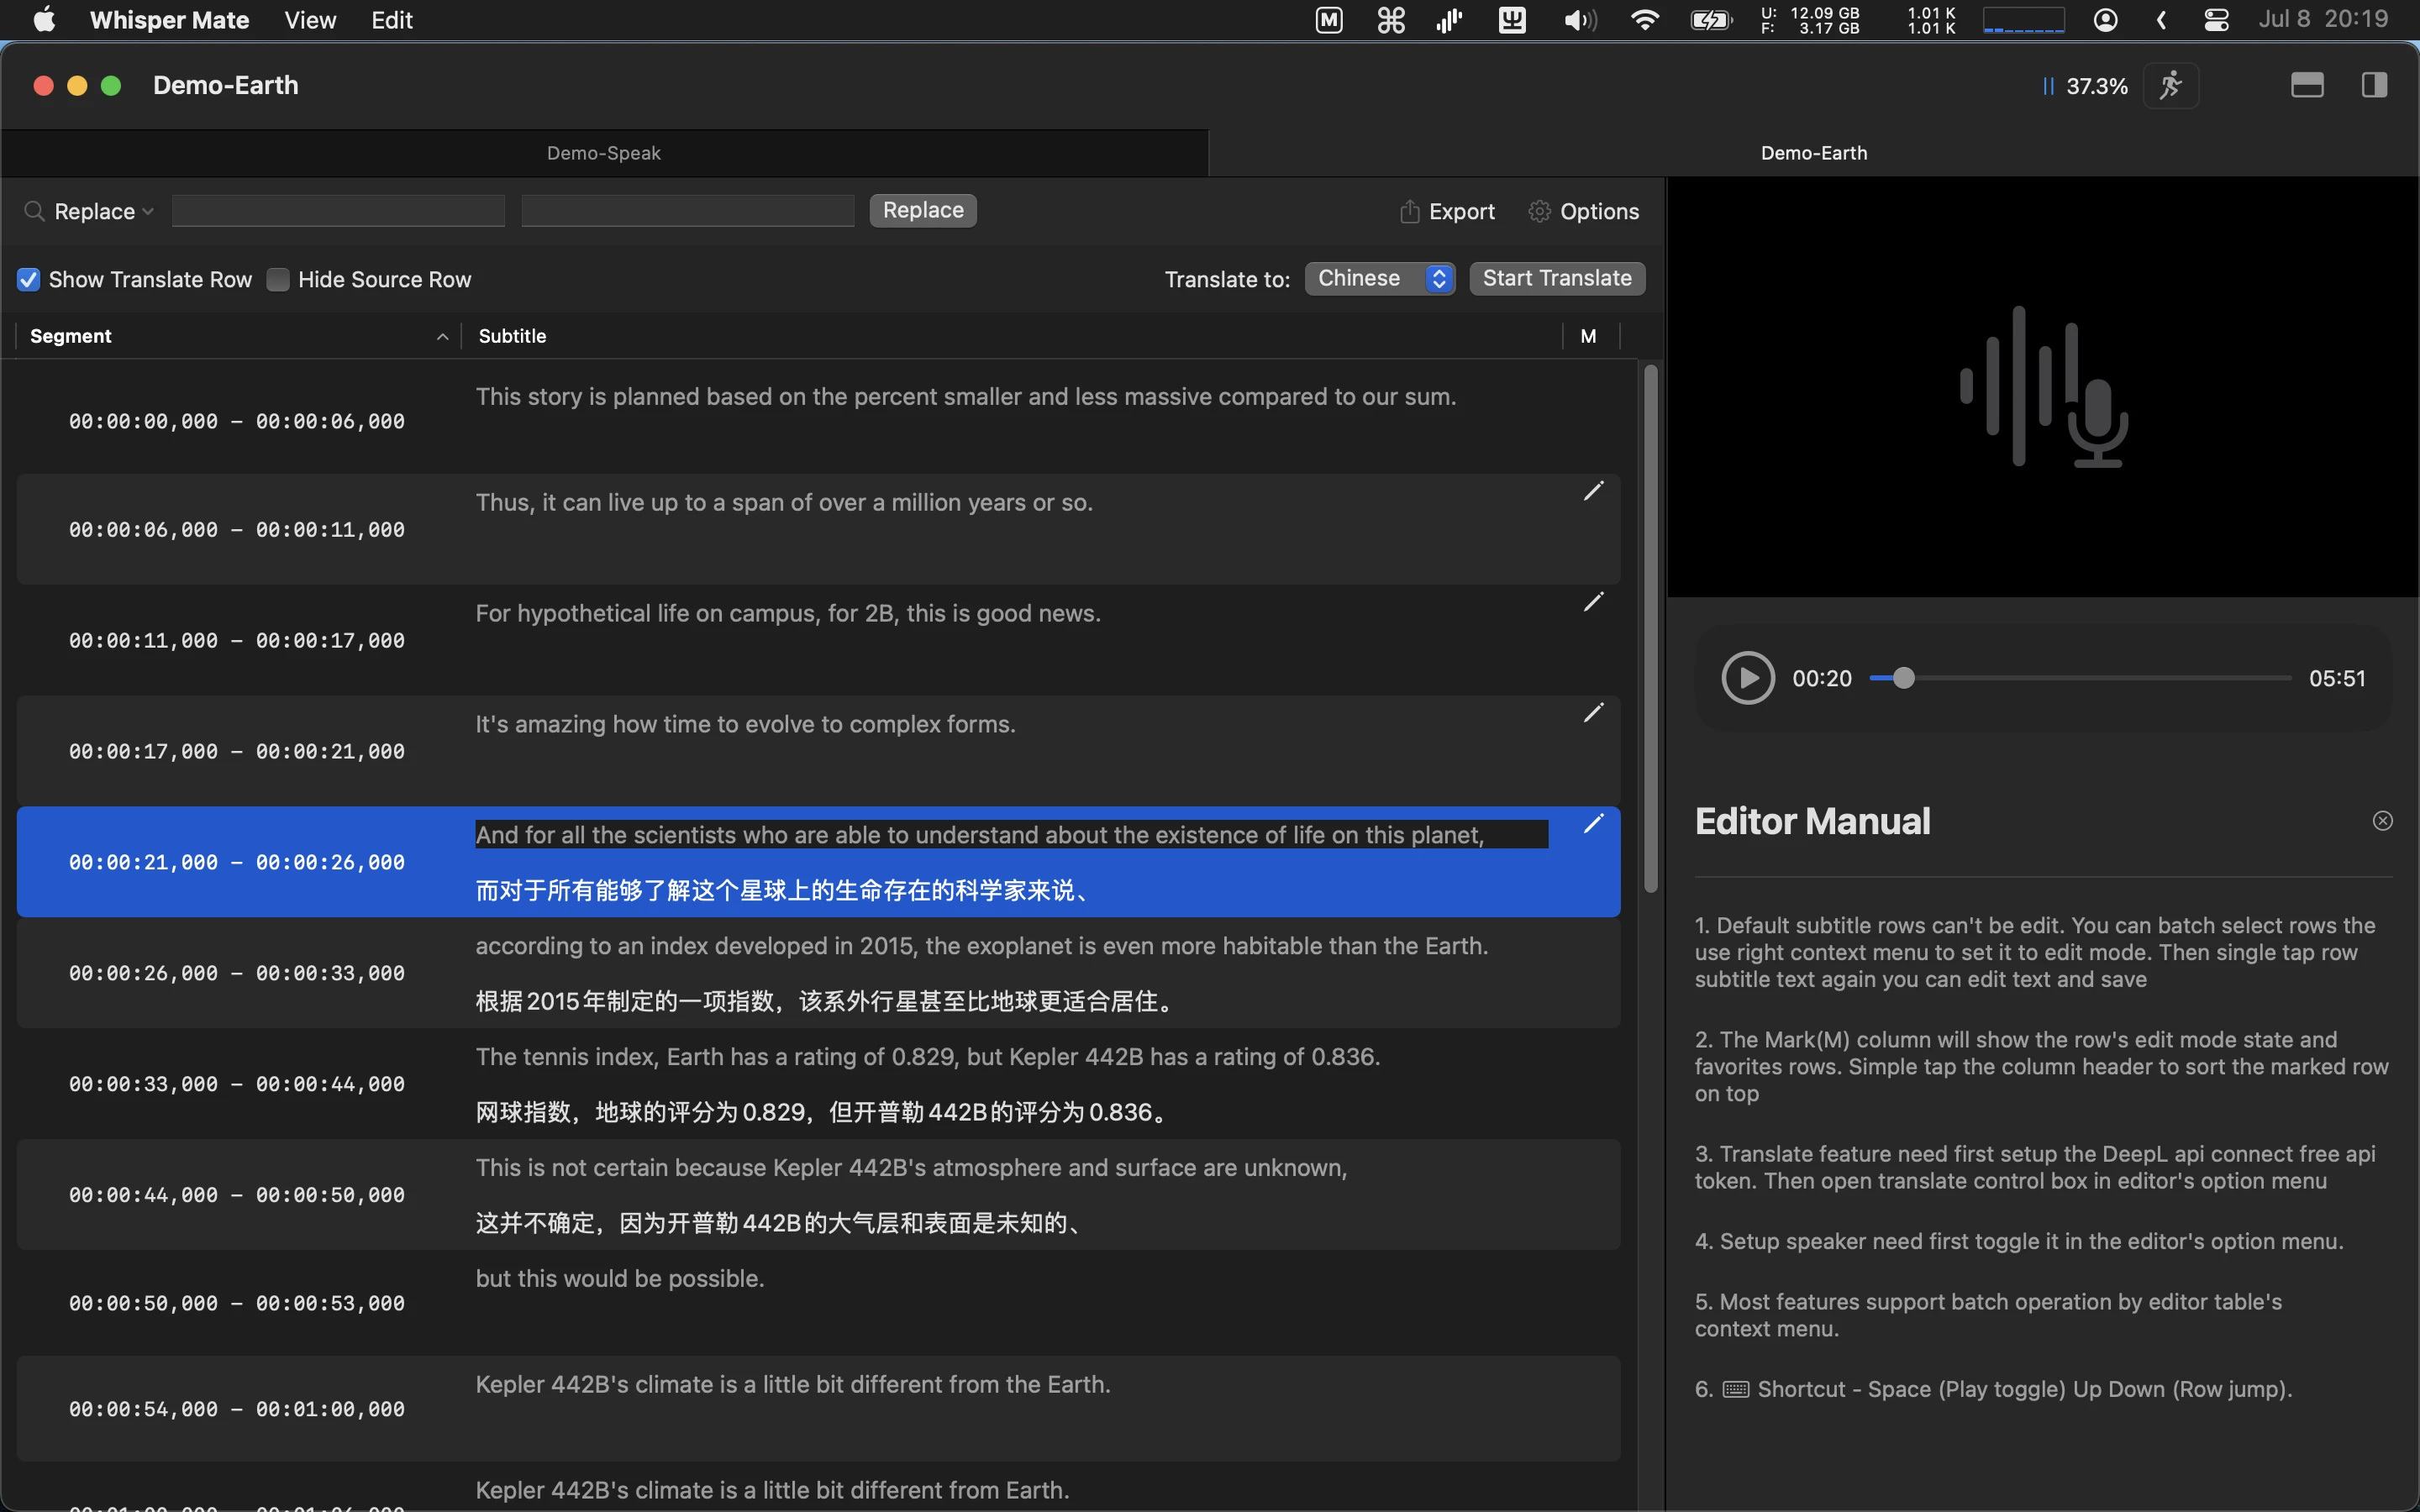The width and height of the screenshot is (2420, 1512).
Task: Sort rows by M mark column
Action: [x=1588, y=336]
